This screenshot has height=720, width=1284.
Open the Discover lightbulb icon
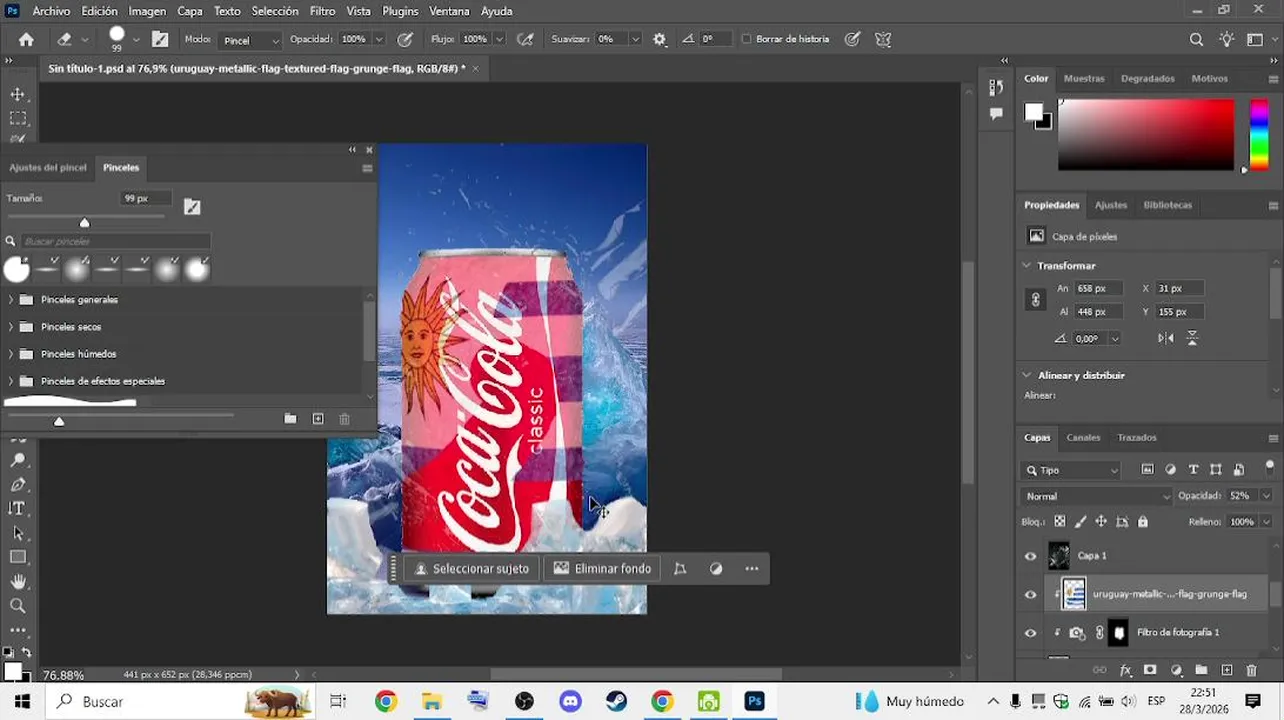pos(1226,40)
